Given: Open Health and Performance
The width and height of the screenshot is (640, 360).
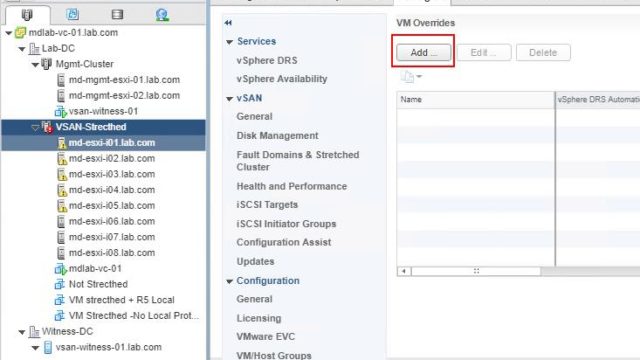Looking at the screenshot, I should (x=291, y=186).
